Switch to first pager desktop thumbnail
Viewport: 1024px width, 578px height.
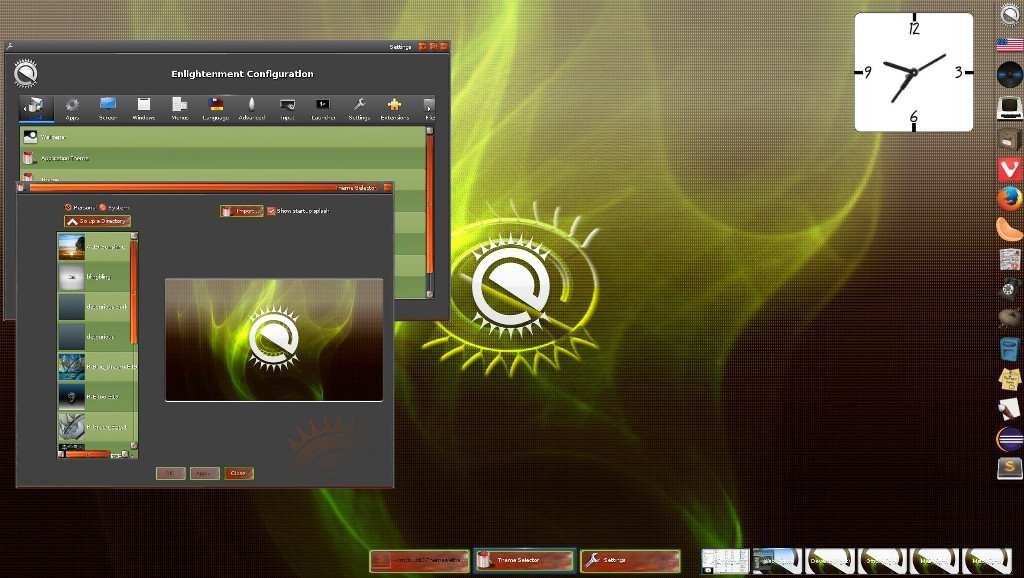pos(725,561)
